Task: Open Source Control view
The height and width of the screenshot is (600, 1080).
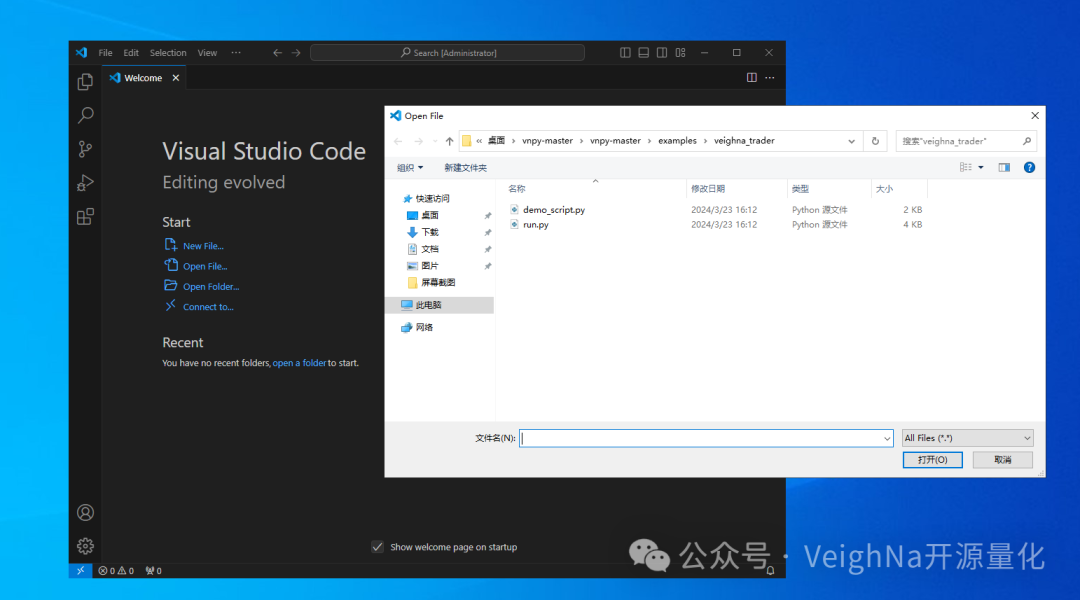Action: pos(85,150)
